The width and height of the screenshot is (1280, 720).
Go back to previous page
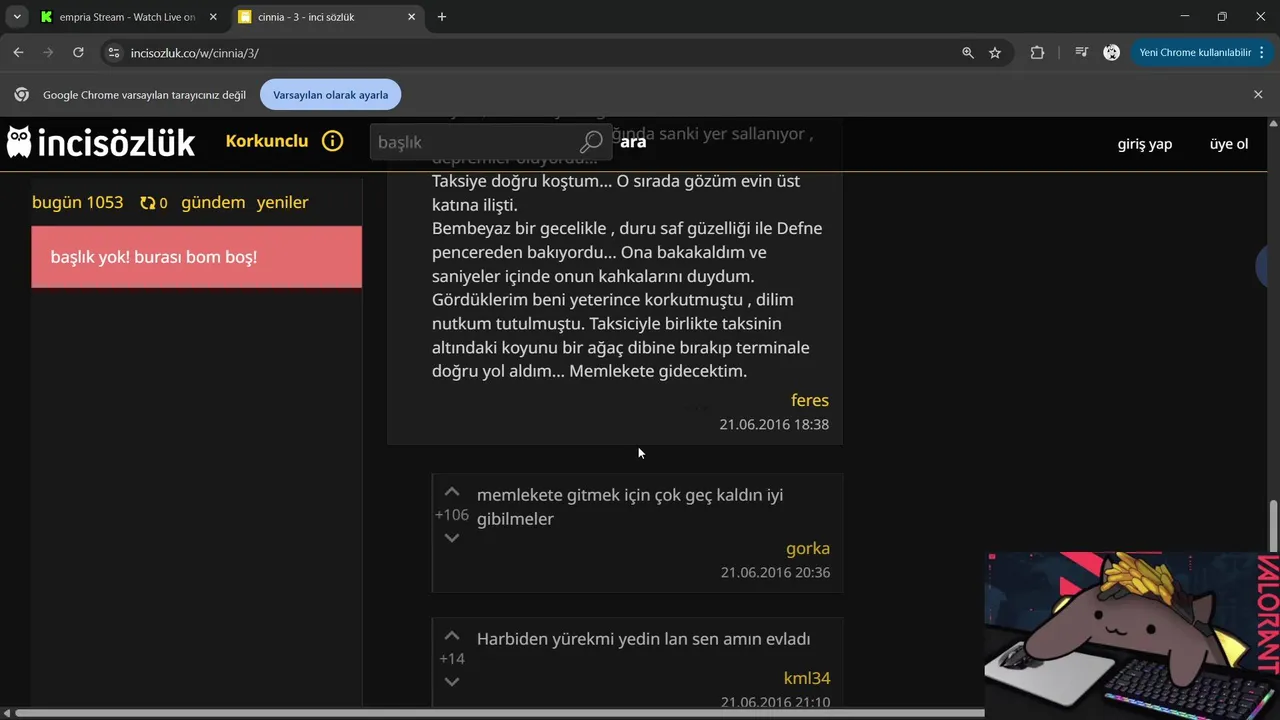[18, 53]
